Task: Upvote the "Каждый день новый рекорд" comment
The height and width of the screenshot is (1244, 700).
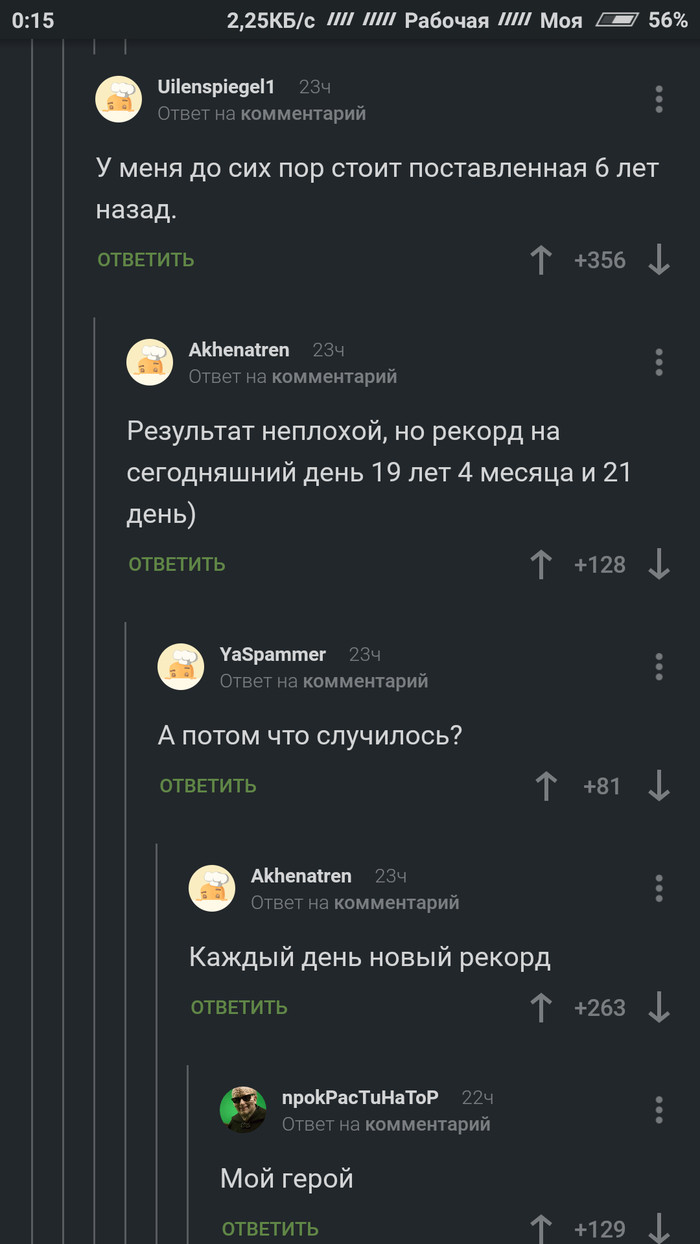Action: click(x=541, y=1007)
